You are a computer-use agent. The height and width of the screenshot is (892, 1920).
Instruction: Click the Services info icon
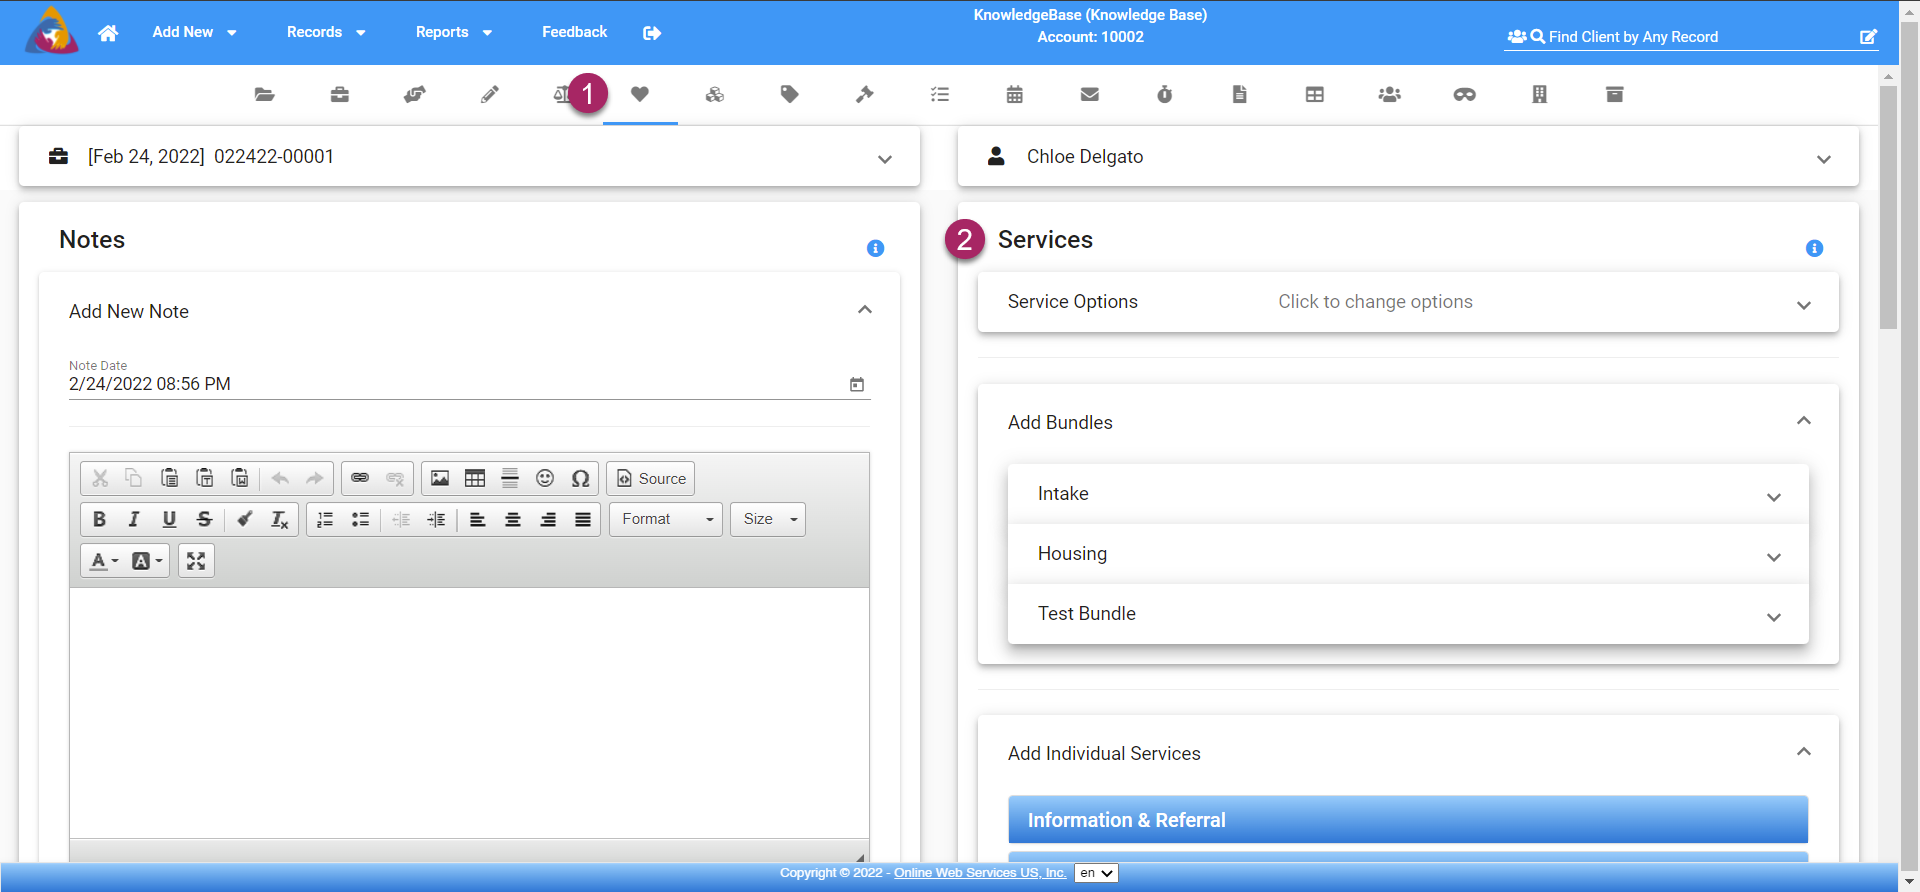pyautogui.click(x=1815, y=248)
